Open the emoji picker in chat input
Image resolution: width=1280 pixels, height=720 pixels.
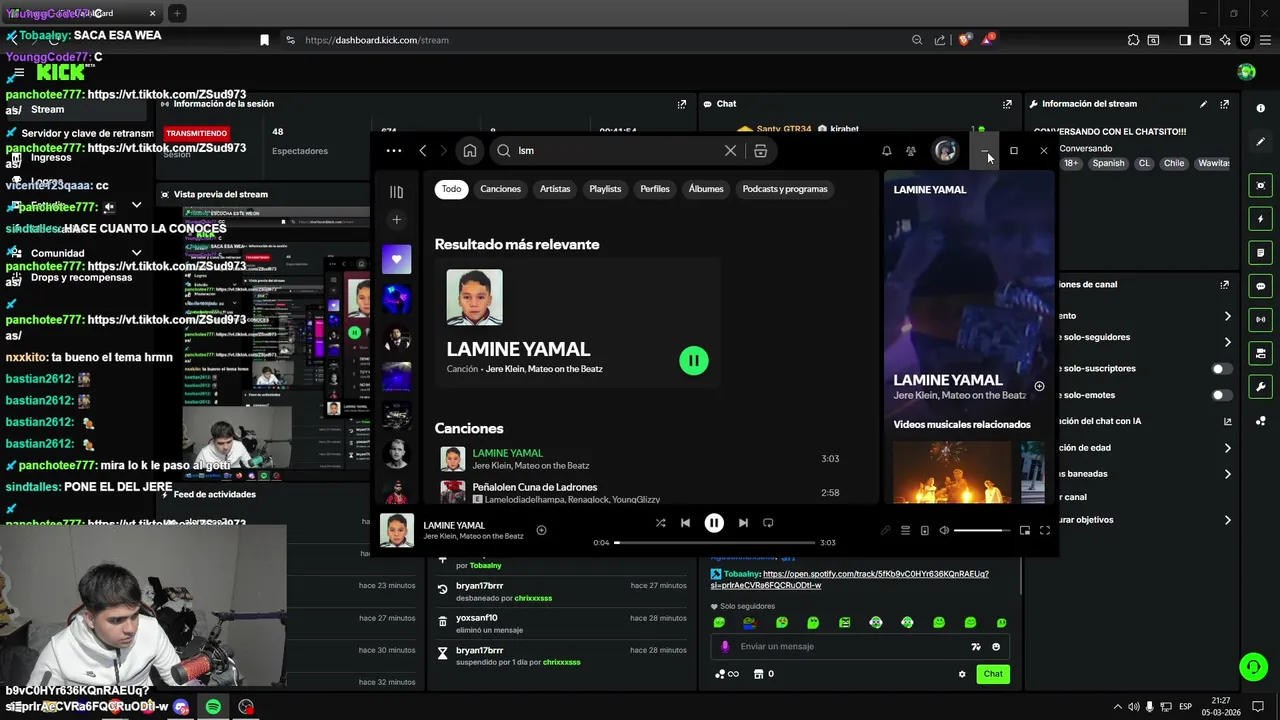996,647
